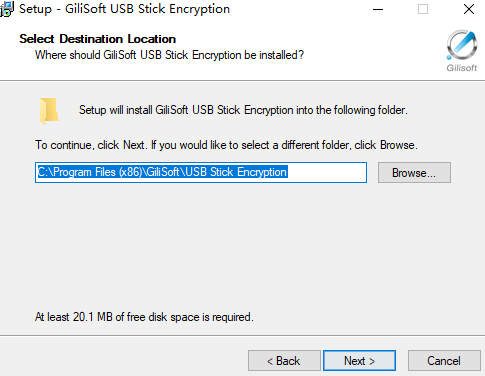
Task: Click the 'Select Destination Location' heading
Action: tap(97, 39)
